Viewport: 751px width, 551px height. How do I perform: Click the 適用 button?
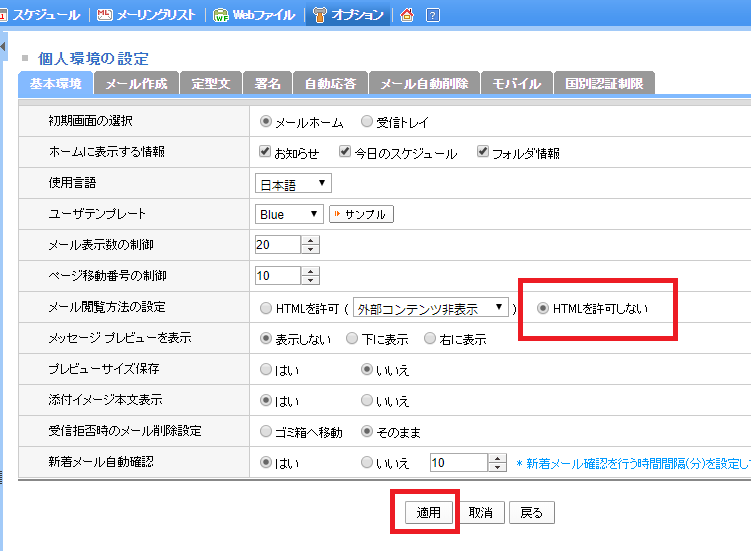pos(429,513)
